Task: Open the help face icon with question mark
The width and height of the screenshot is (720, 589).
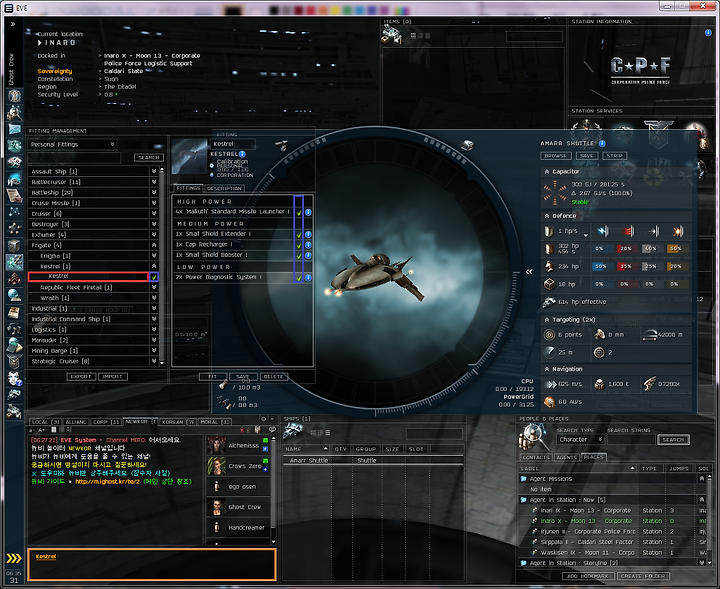Action: click(x=14, y=378)
